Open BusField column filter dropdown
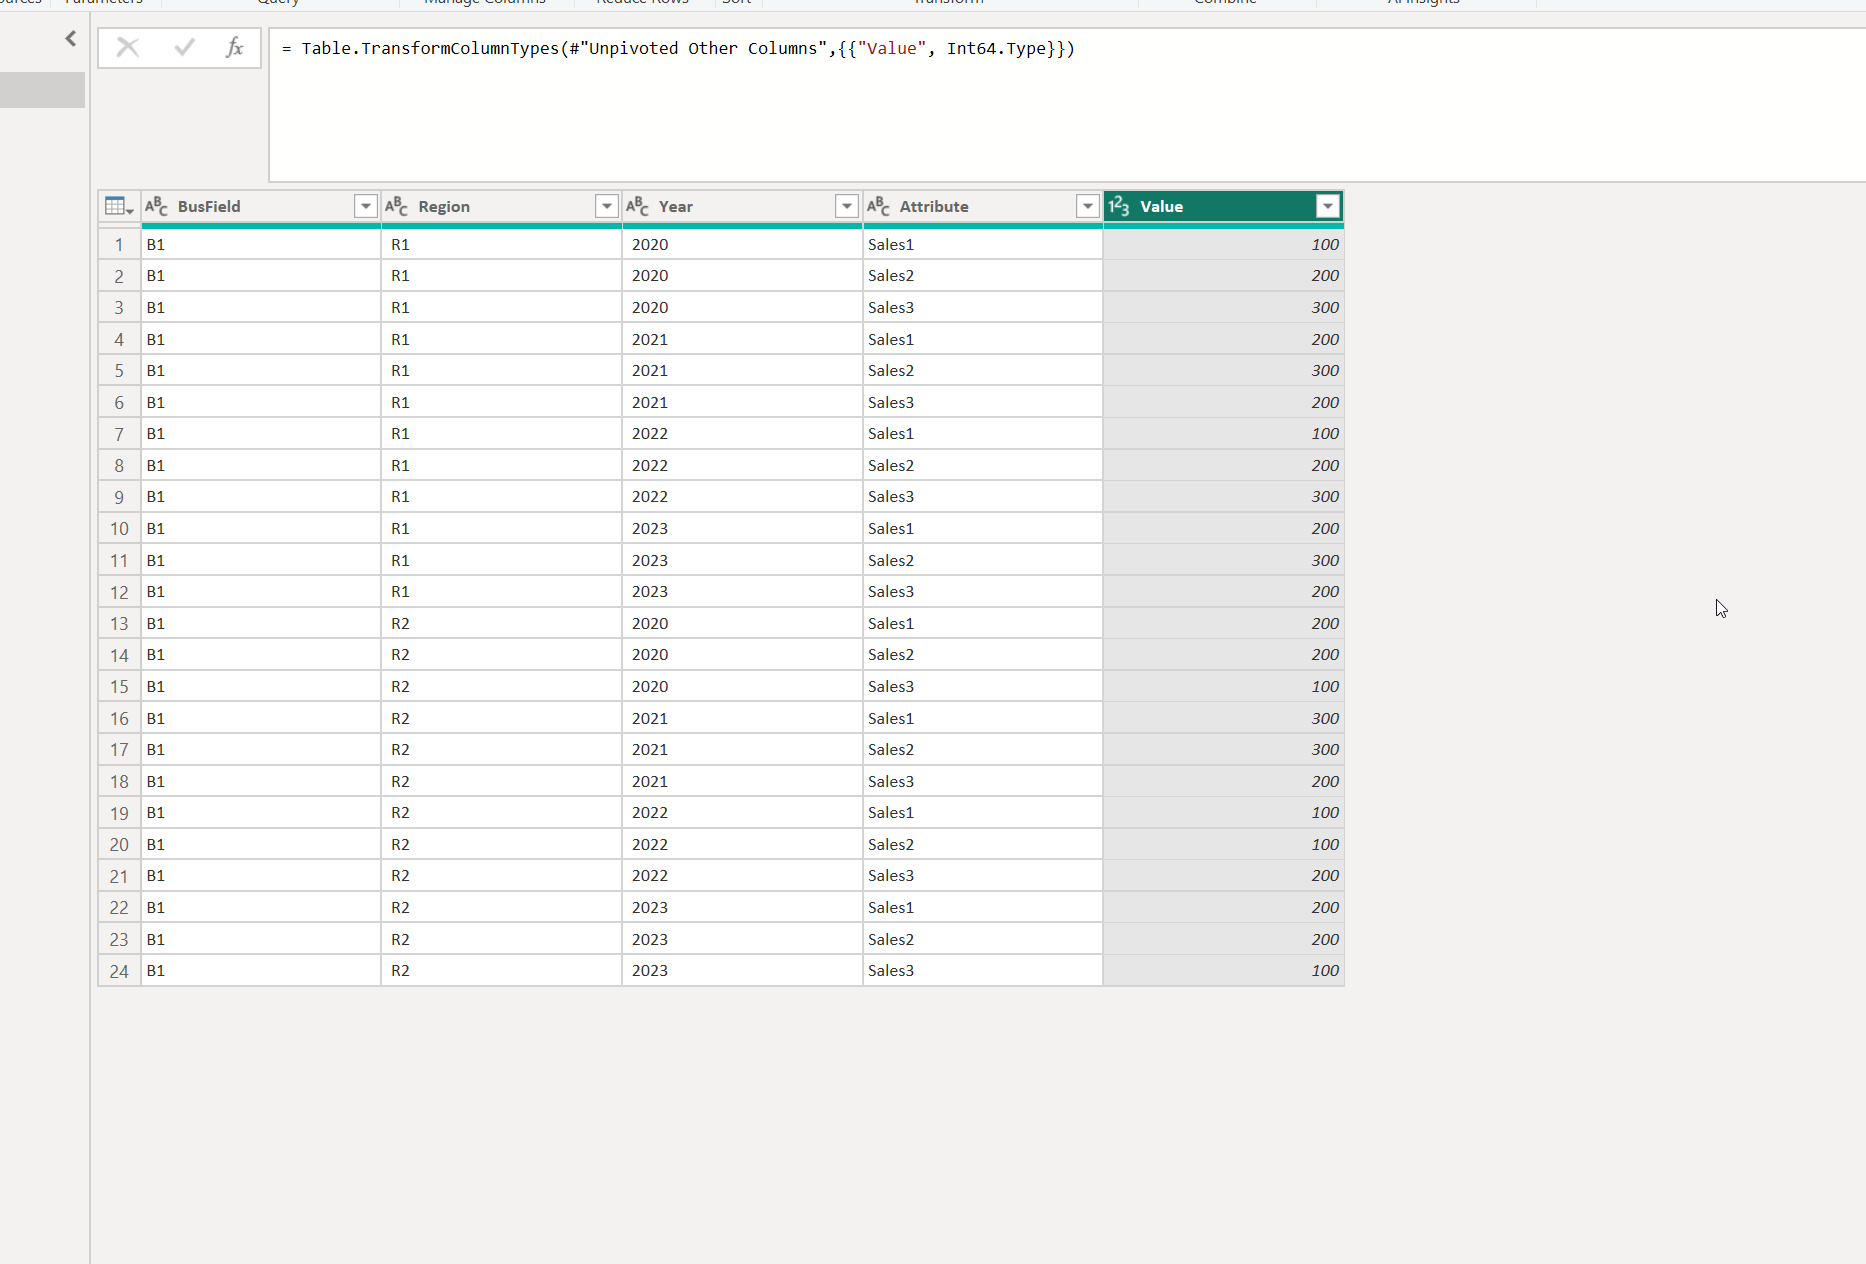 pyautogui.click(x=365, y=206)
